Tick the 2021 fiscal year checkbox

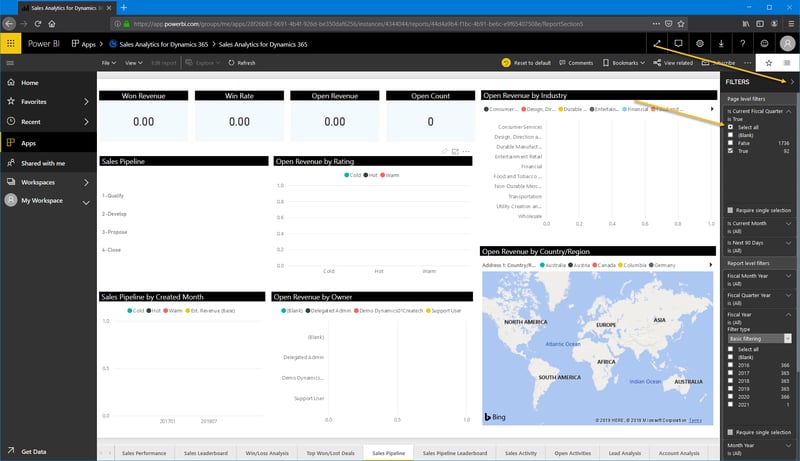coord(730,404)
